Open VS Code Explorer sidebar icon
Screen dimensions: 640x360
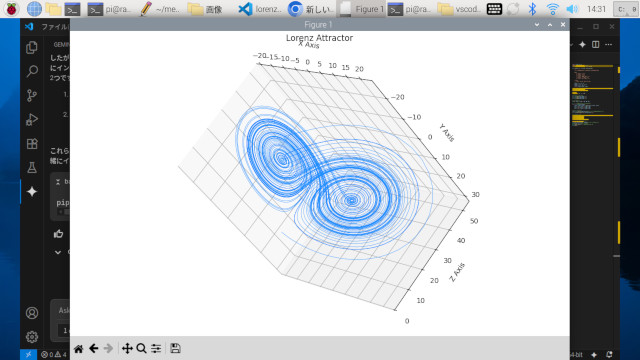coord(32,47)
